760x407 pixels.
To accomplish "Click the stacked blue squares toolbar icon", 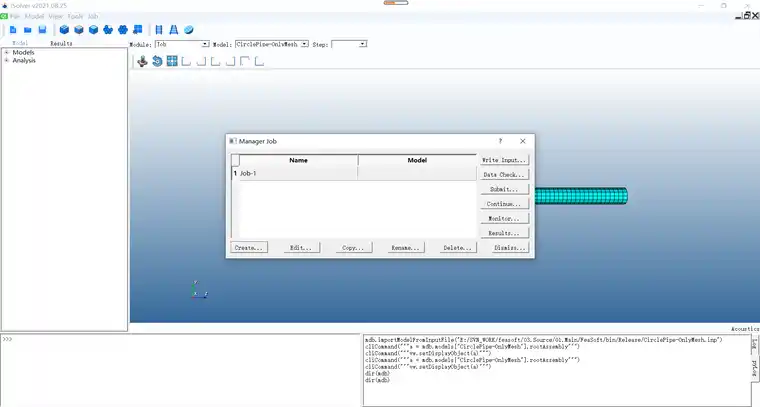I will (x=138, y=30).
